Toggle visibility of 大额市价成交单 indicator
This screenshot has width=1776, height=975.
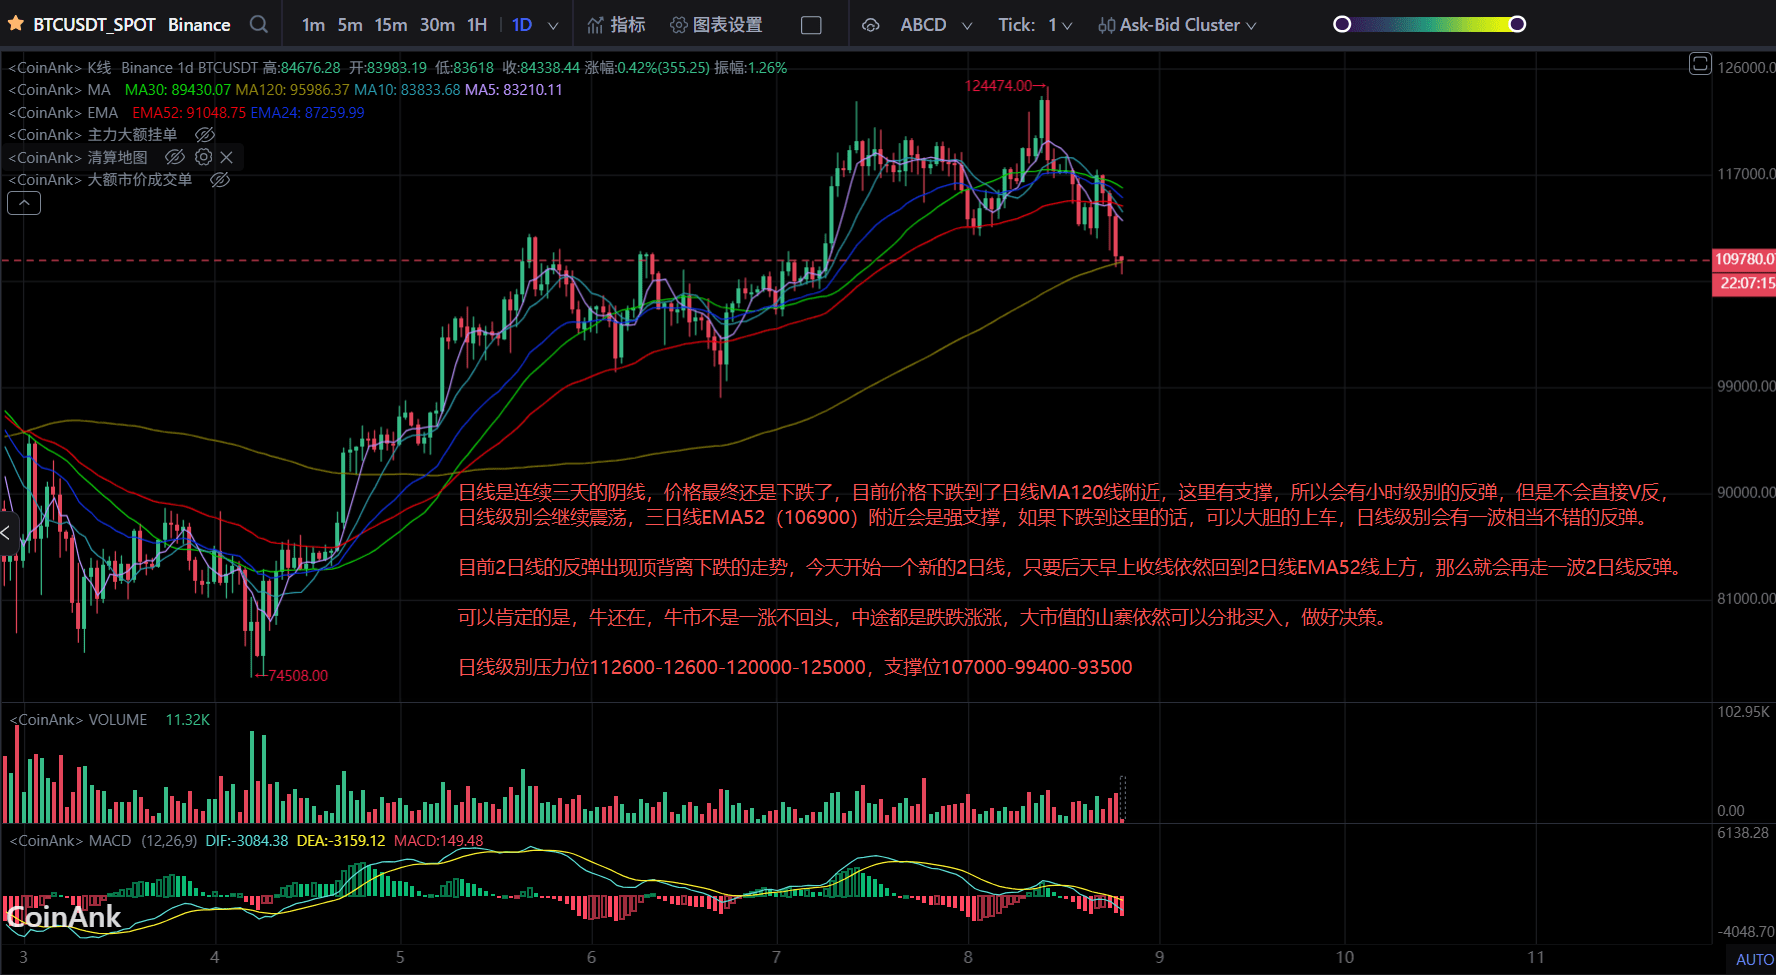click(x=220, y=180)
